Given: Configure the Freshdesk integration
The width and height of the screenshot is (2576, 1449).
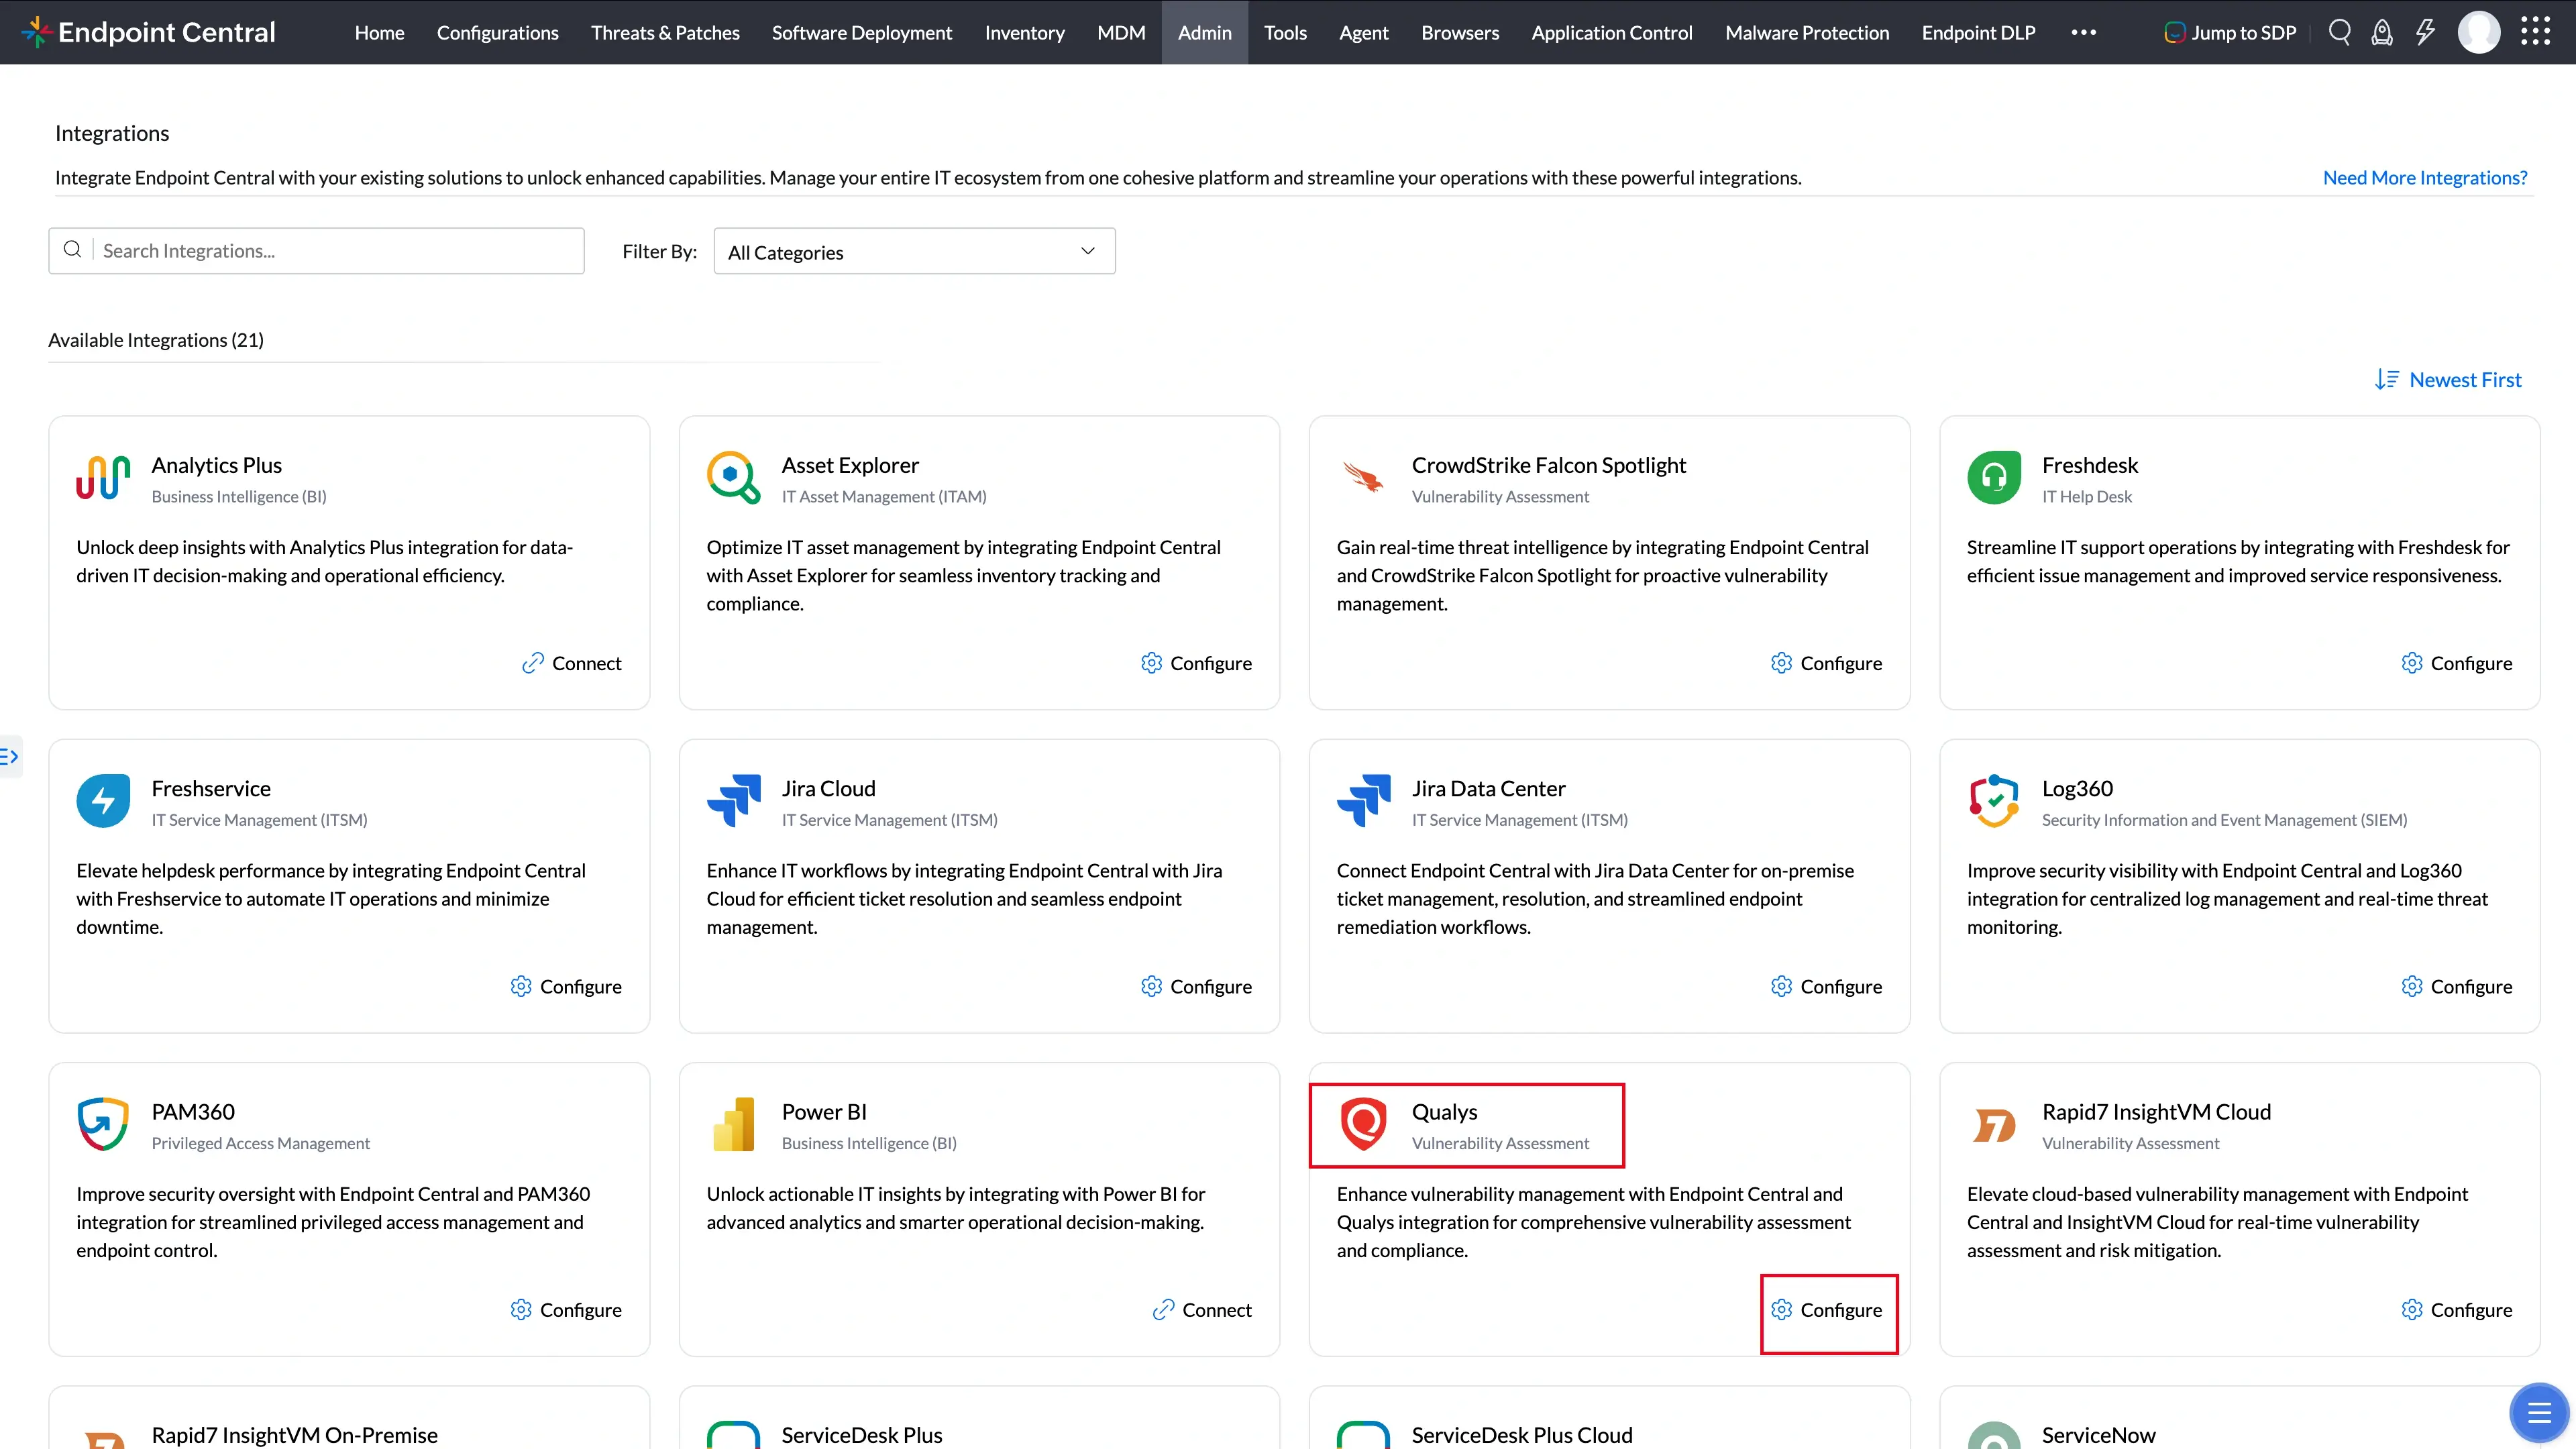Looking at the screenshot, I should [x=2456, y=663].
